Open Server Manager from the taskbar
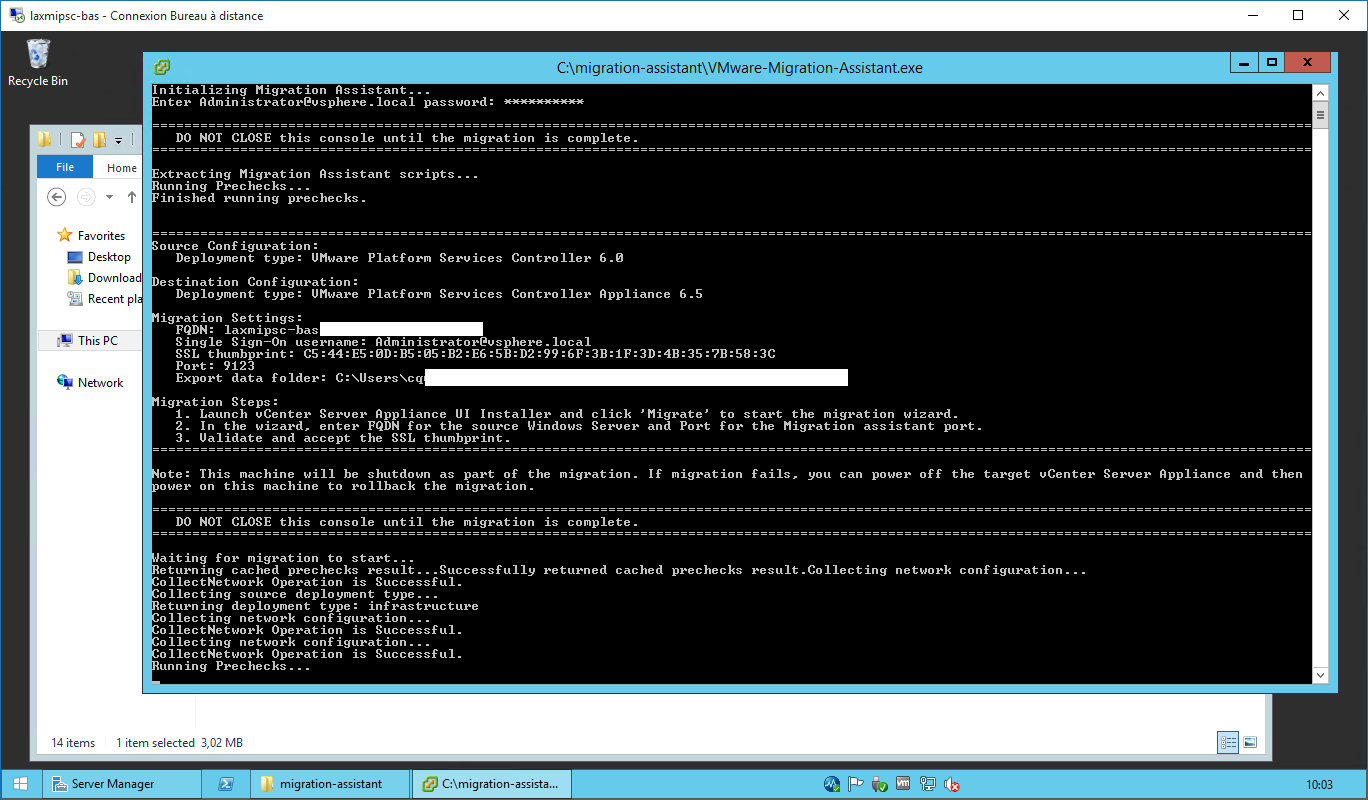Image resolution: width=1368 pixels, height=800 pixels. 113,784
